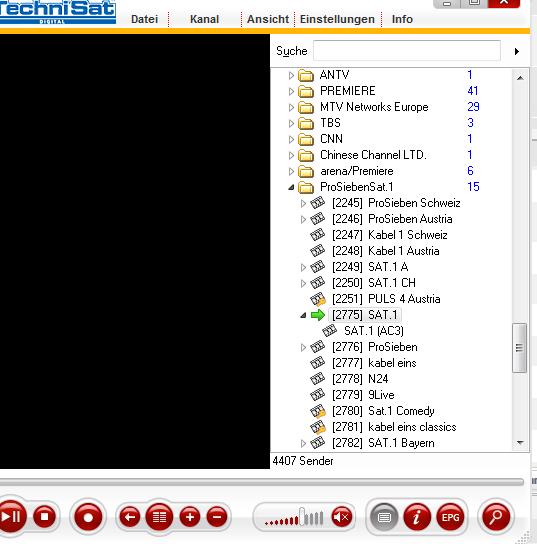This screenshot has width=537, height=544.
Task: Select channel [2247] Kabel 1 Schweiz
Action: (390, 235)
